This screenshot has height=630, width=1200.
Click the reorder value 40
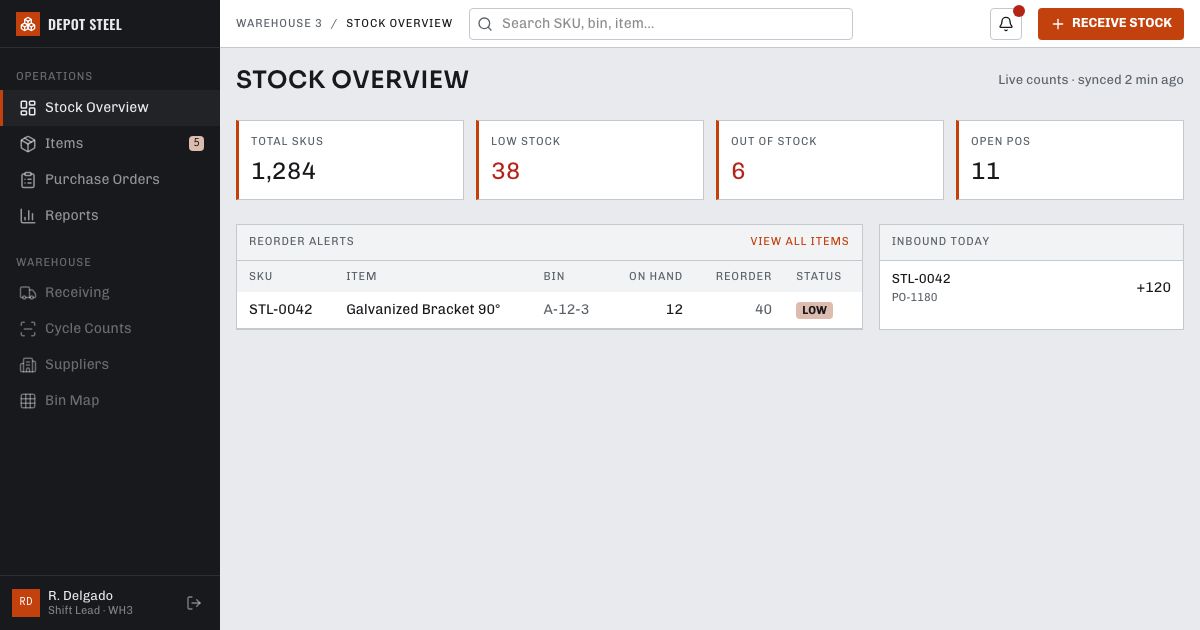coord(763,310)
